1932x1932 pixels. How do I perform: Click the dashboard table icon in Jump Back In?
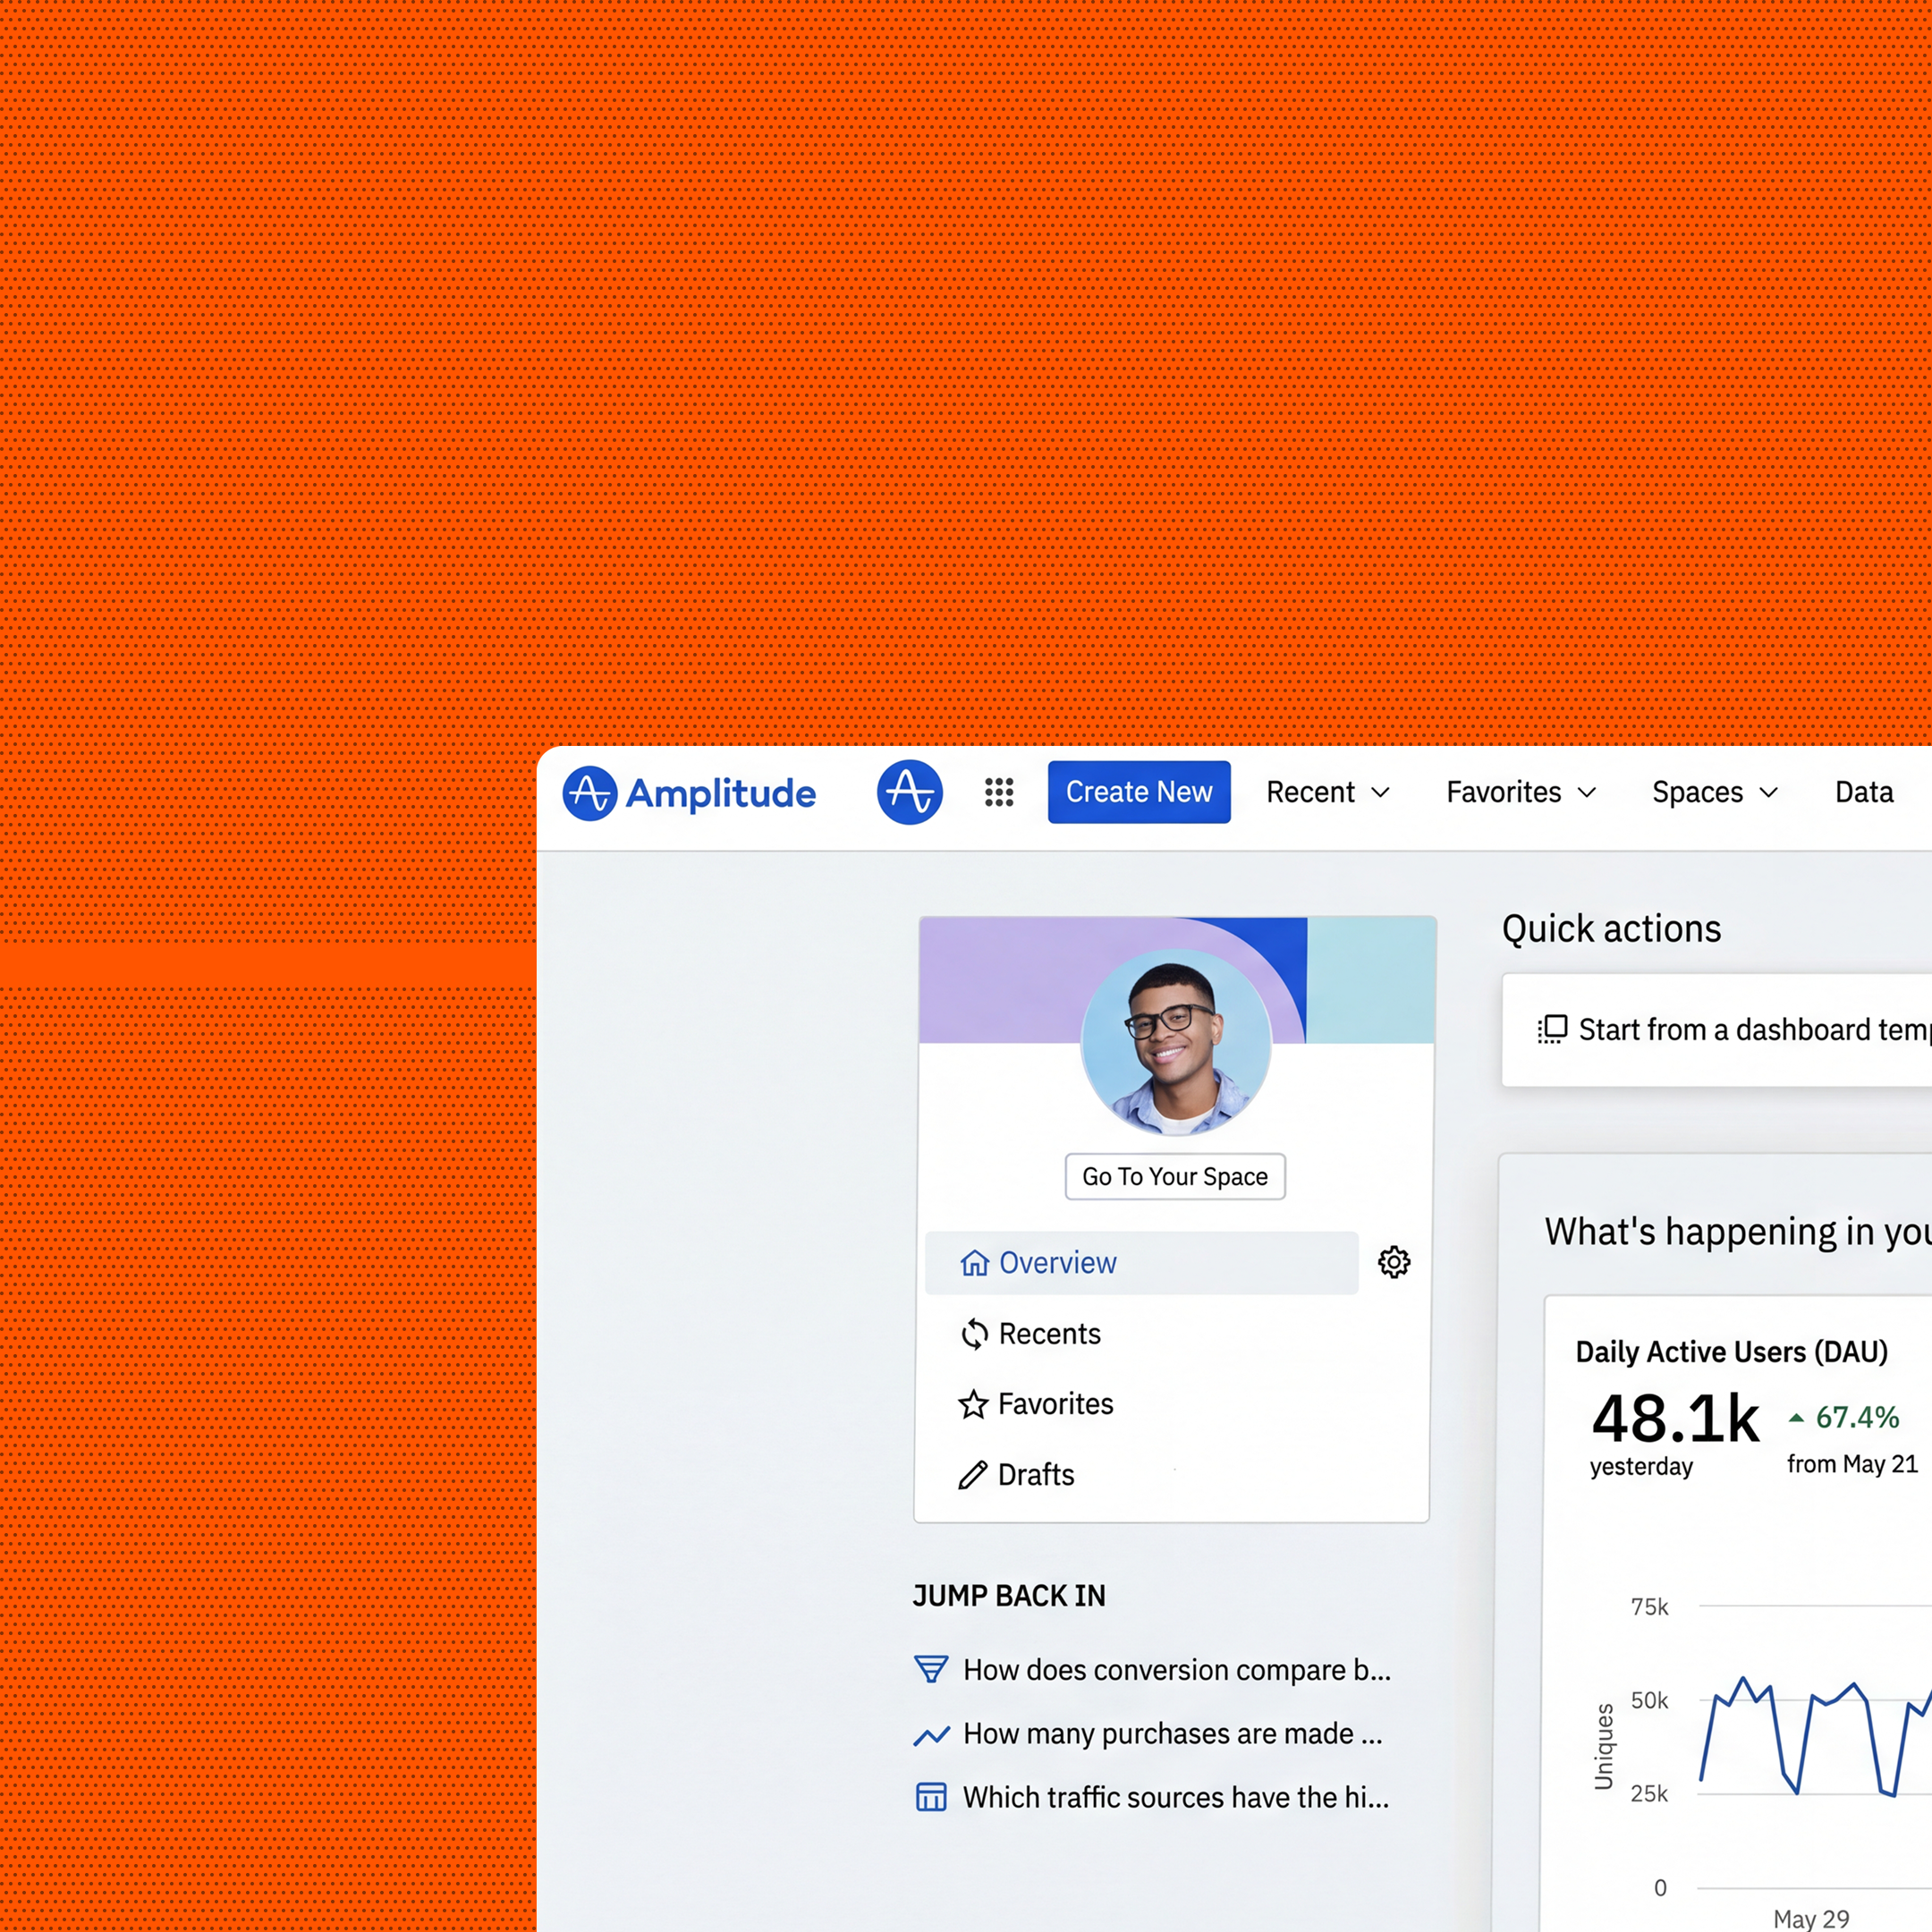931,1797
